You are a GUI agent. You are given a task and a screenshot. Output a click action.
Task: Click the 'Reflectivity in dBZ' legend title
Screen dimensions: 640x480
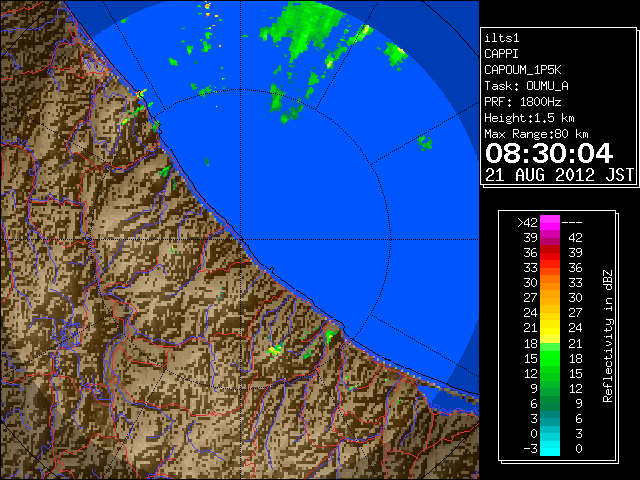[608, 336]
